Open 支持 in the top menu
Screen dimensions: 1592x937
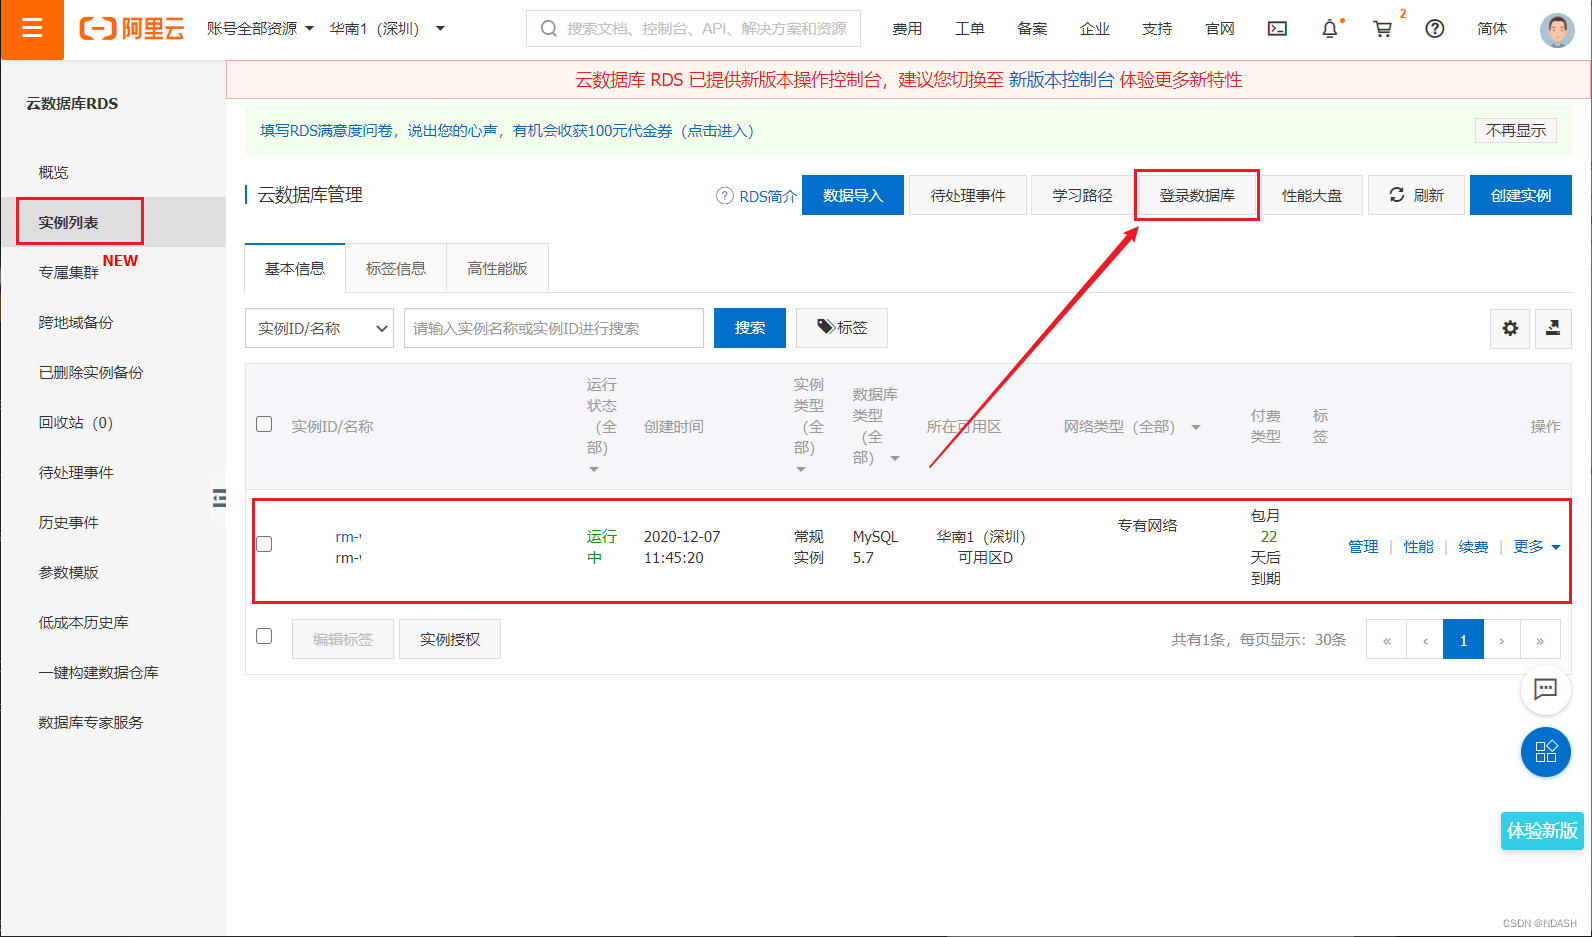[1157, 29]
